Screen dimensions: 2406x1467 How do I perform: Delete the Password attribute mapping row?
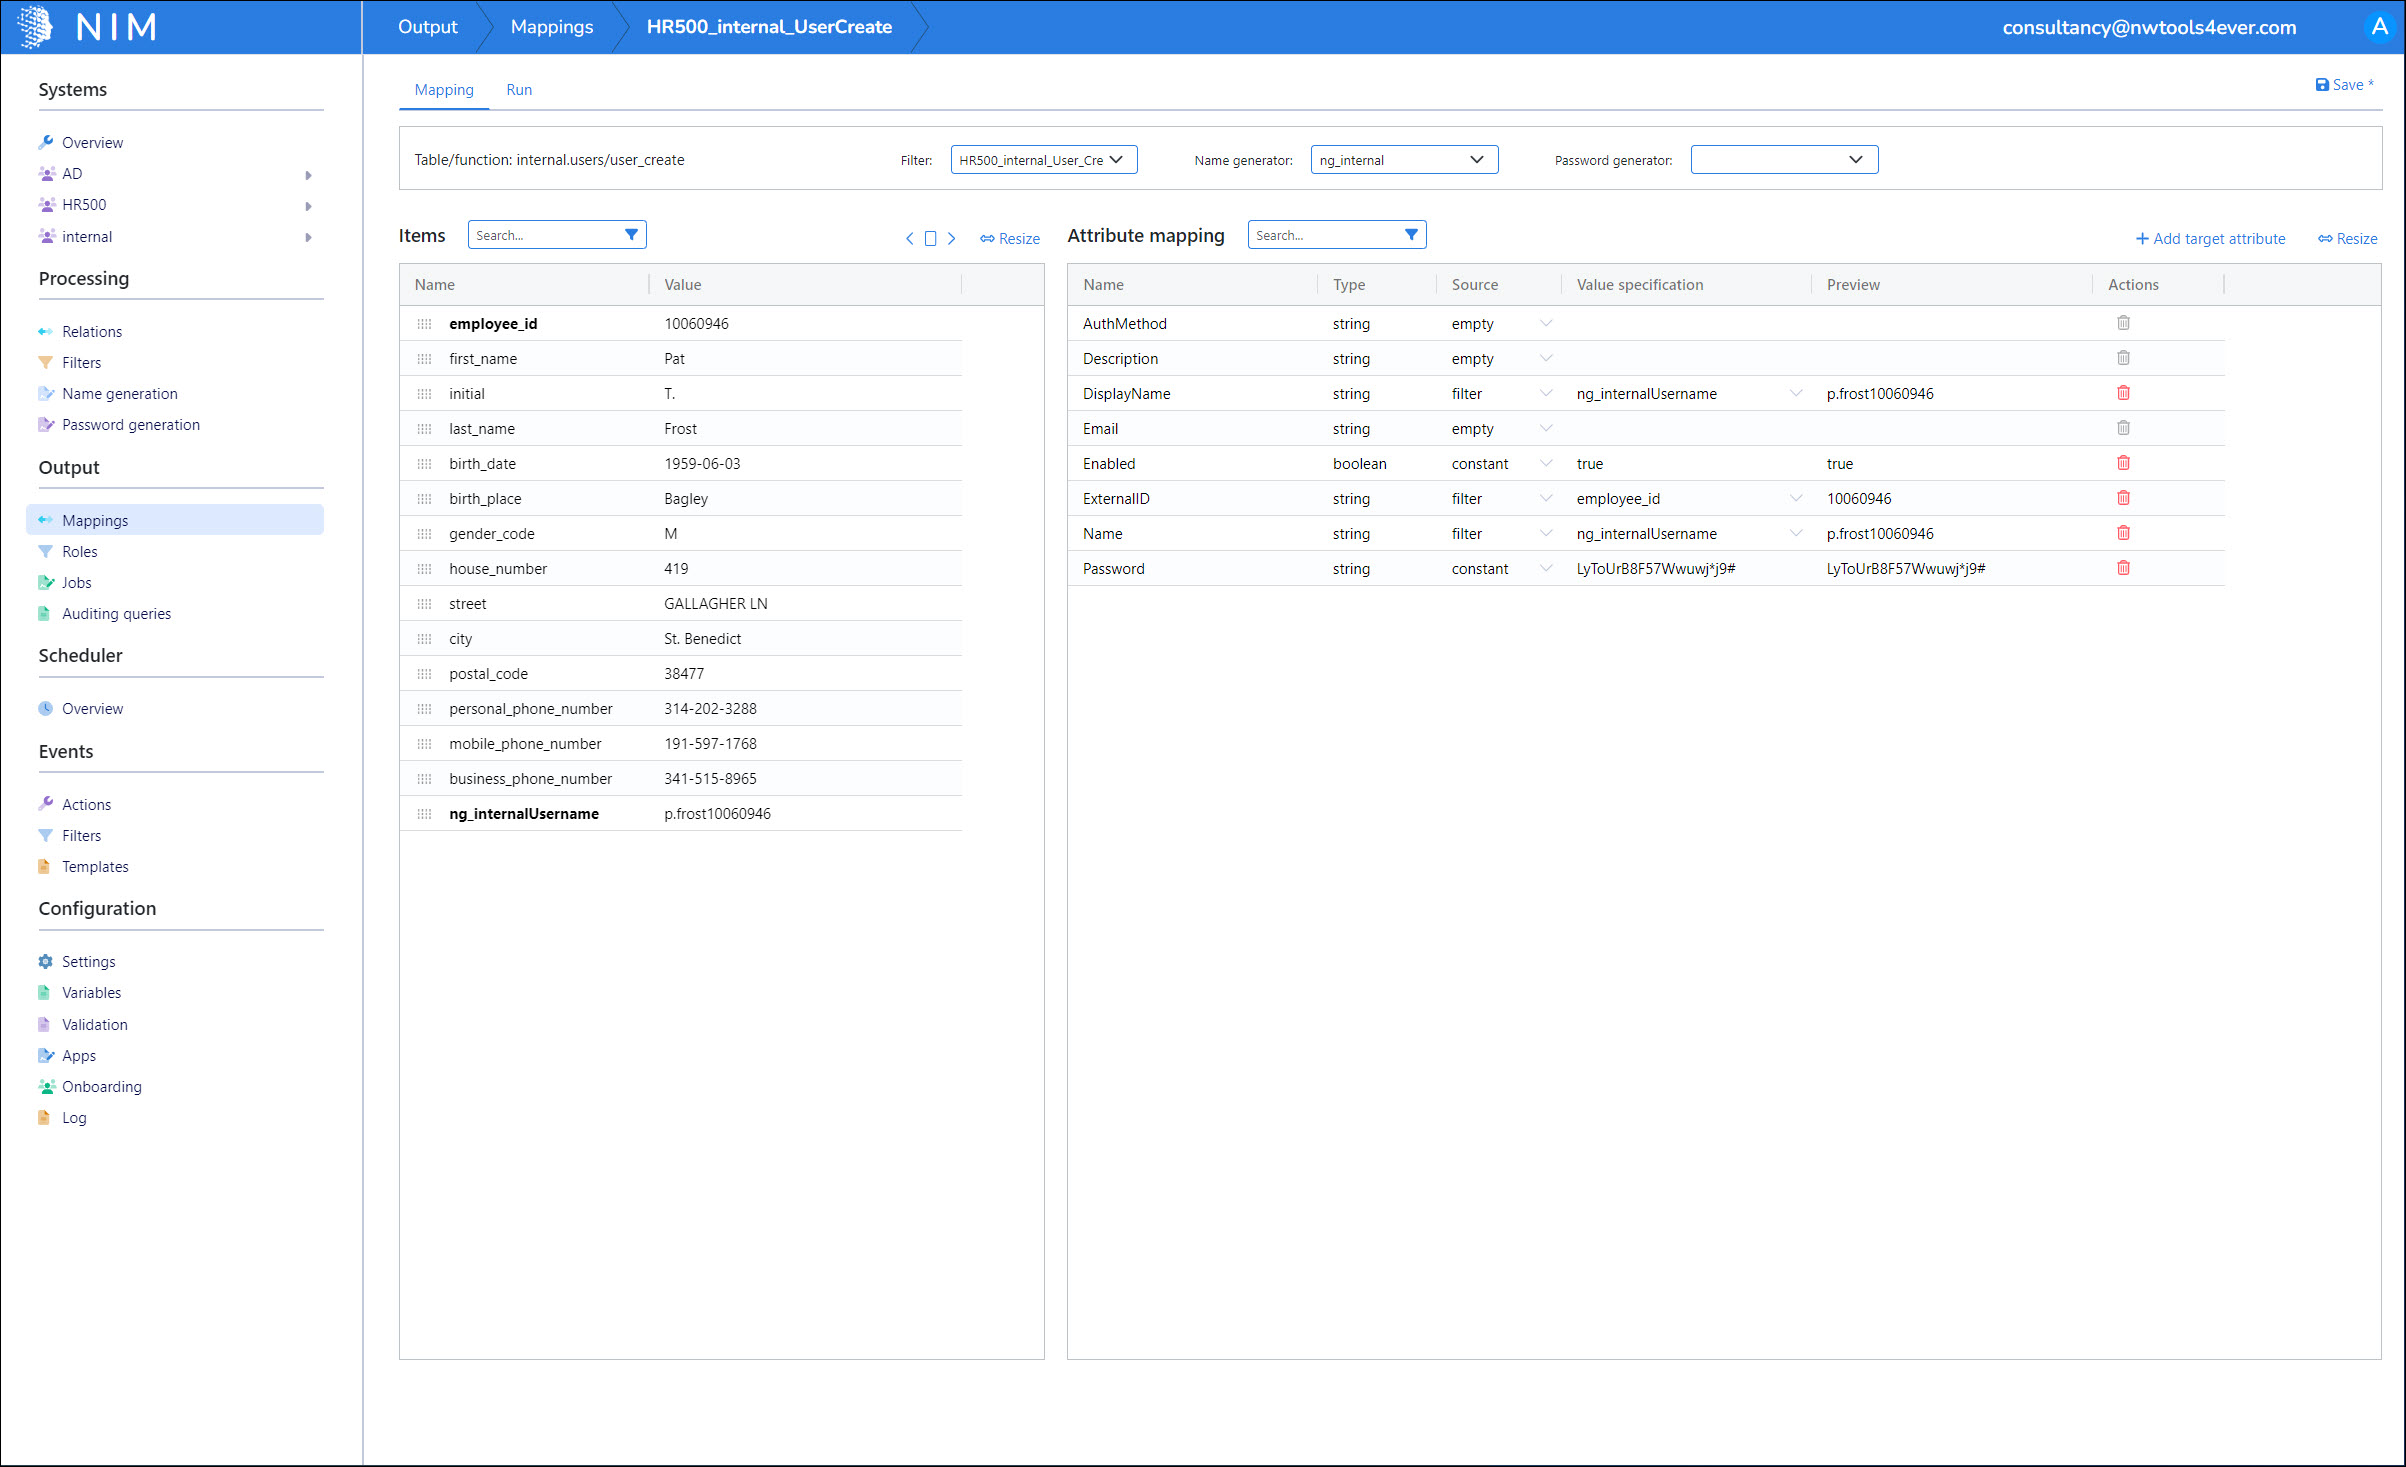click(2123, 568)
